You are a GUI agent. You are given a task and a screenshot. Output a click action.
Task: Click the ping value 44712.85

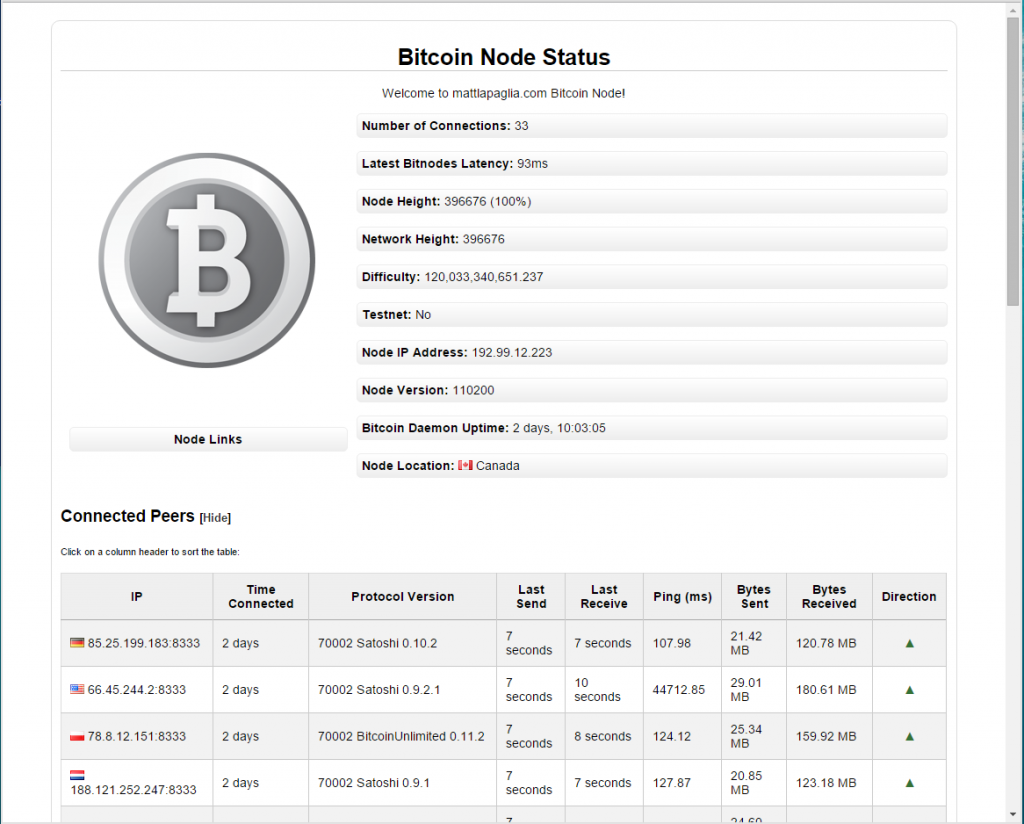tap(679, 689)
